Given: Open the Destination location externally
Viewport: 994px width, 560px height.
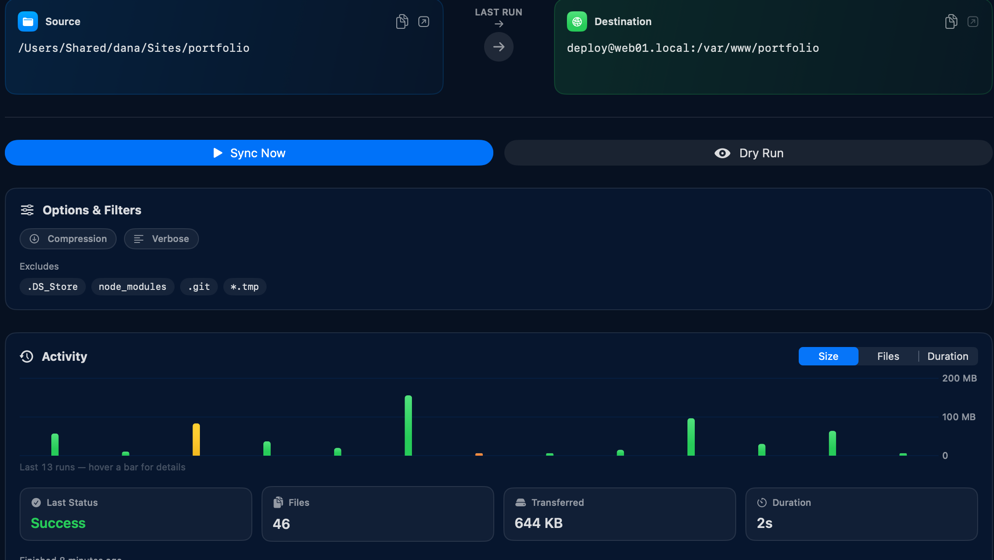Looking at the screenshot, I should coord(973,22).
